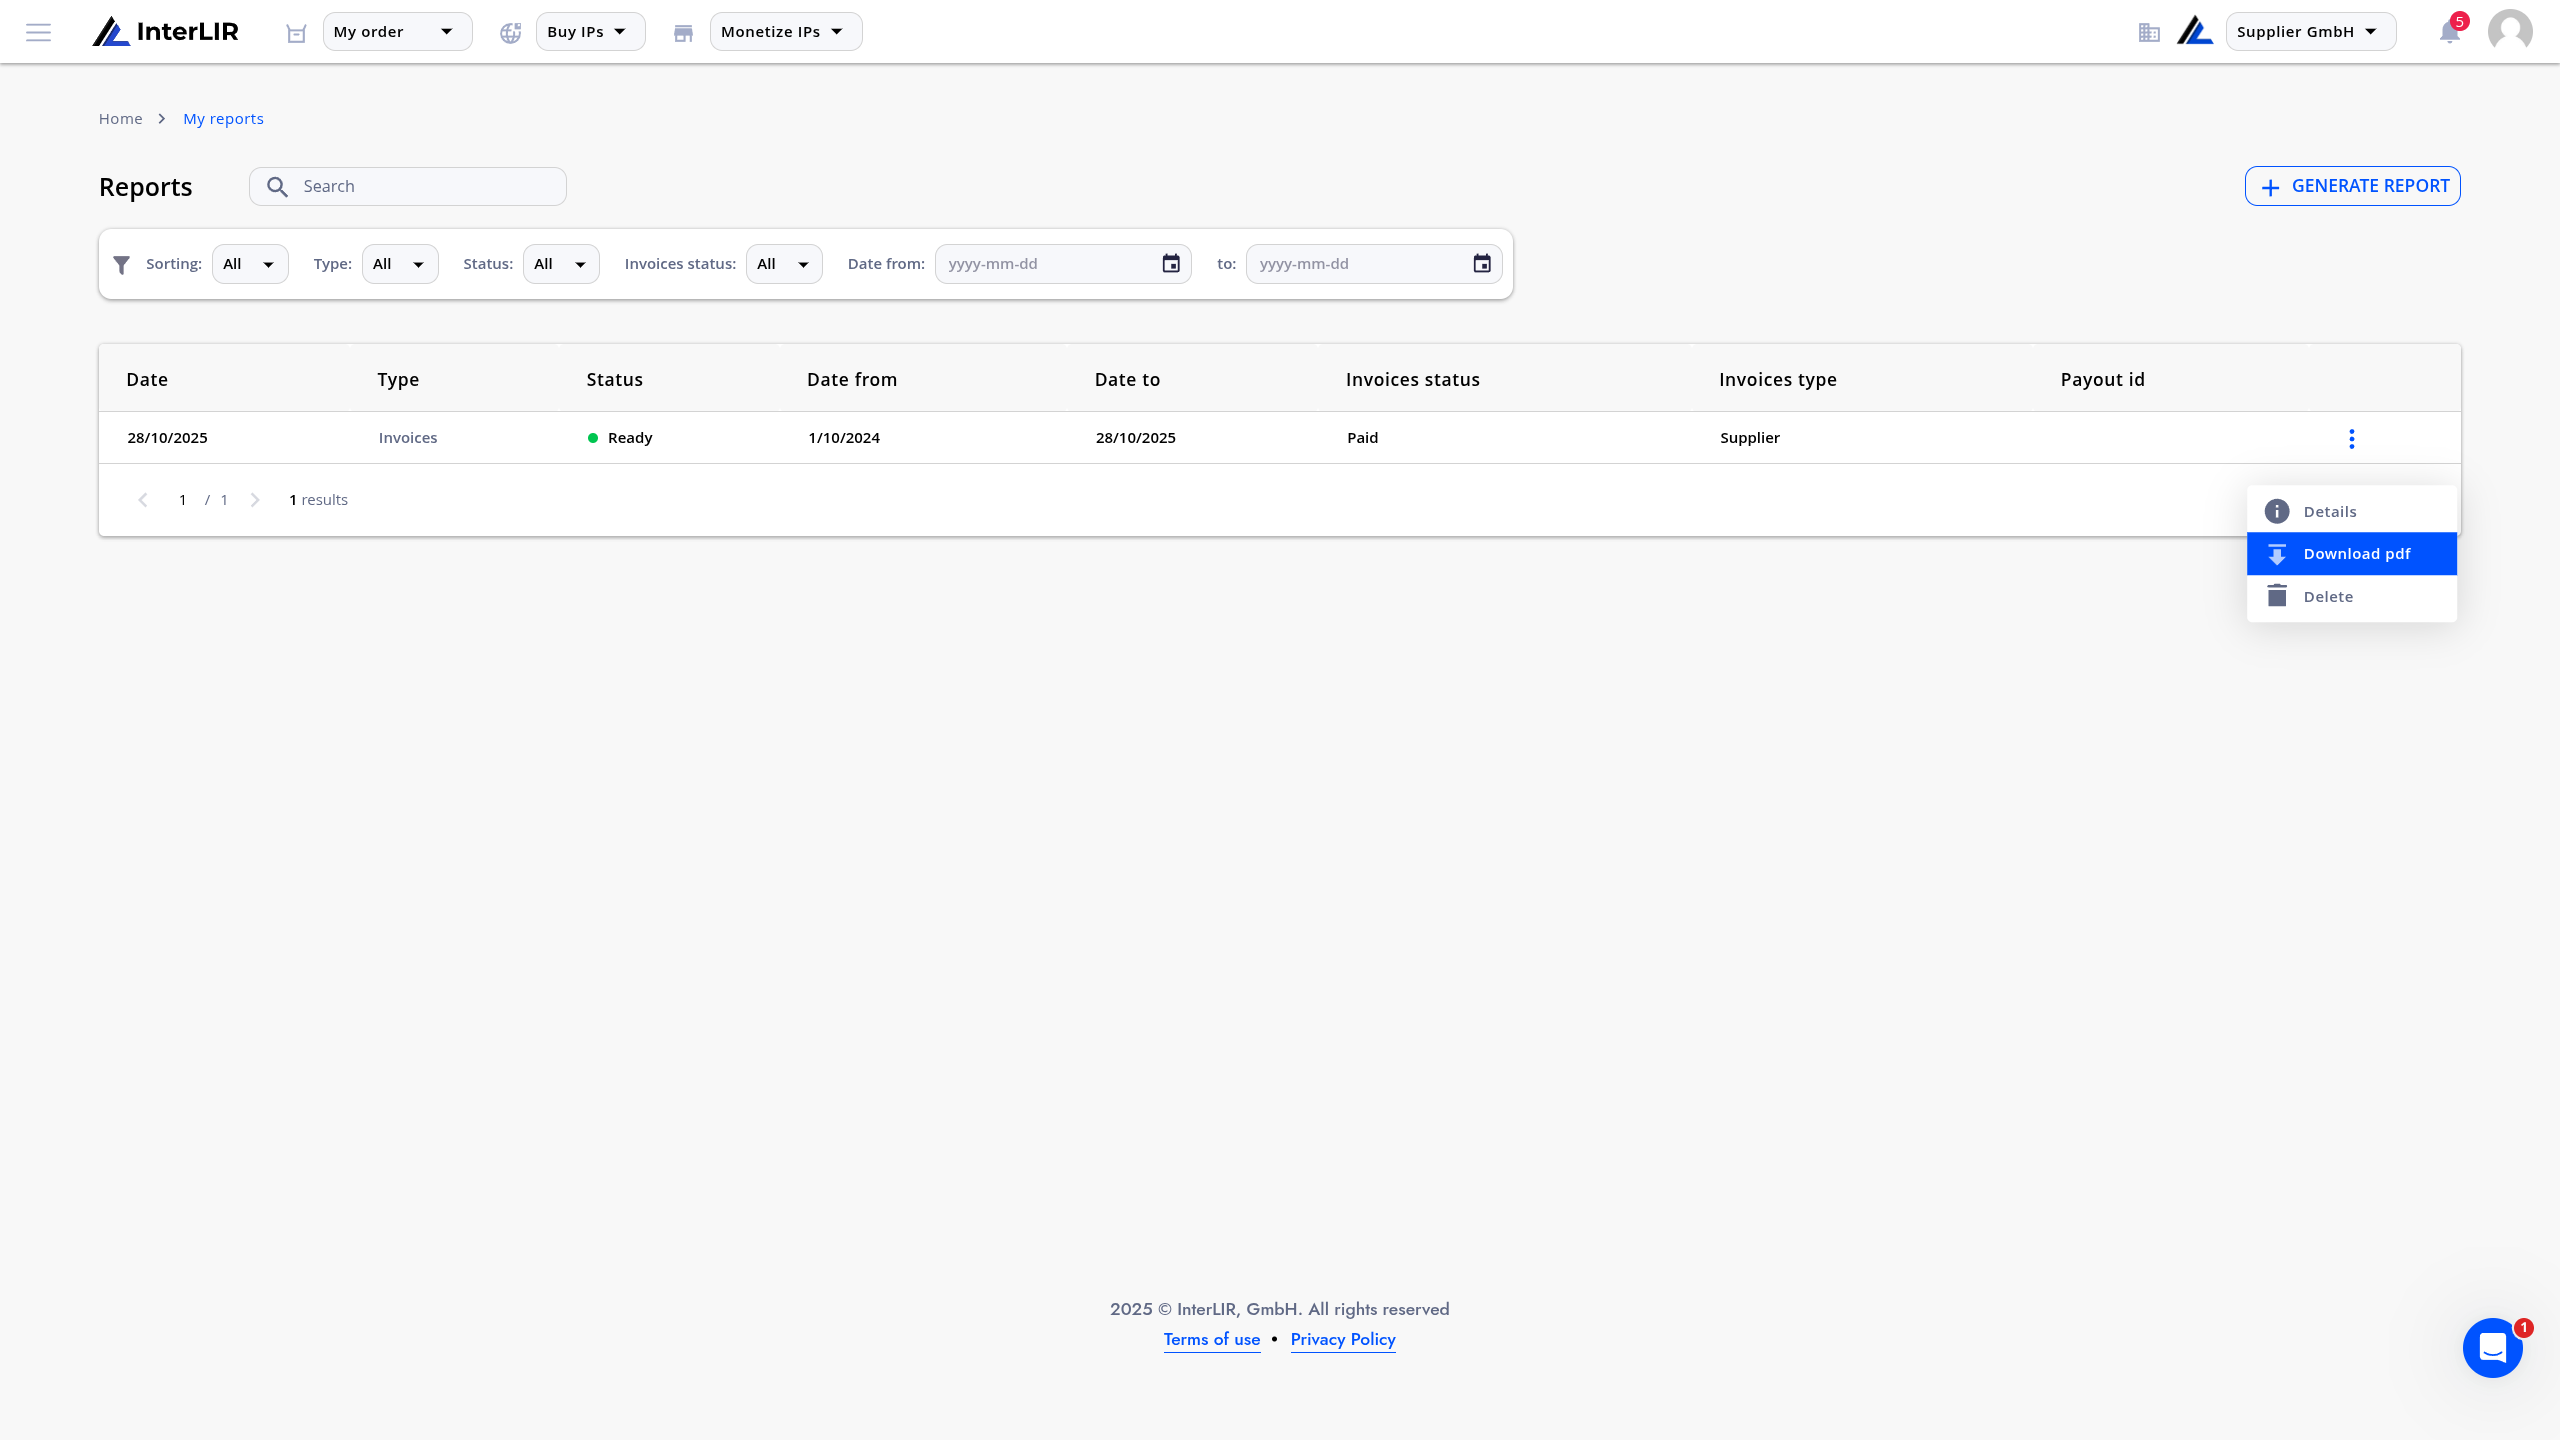The image size is (2560, 1440).
Task: Click the My reports breadcrumb
Action: [223, 119]
